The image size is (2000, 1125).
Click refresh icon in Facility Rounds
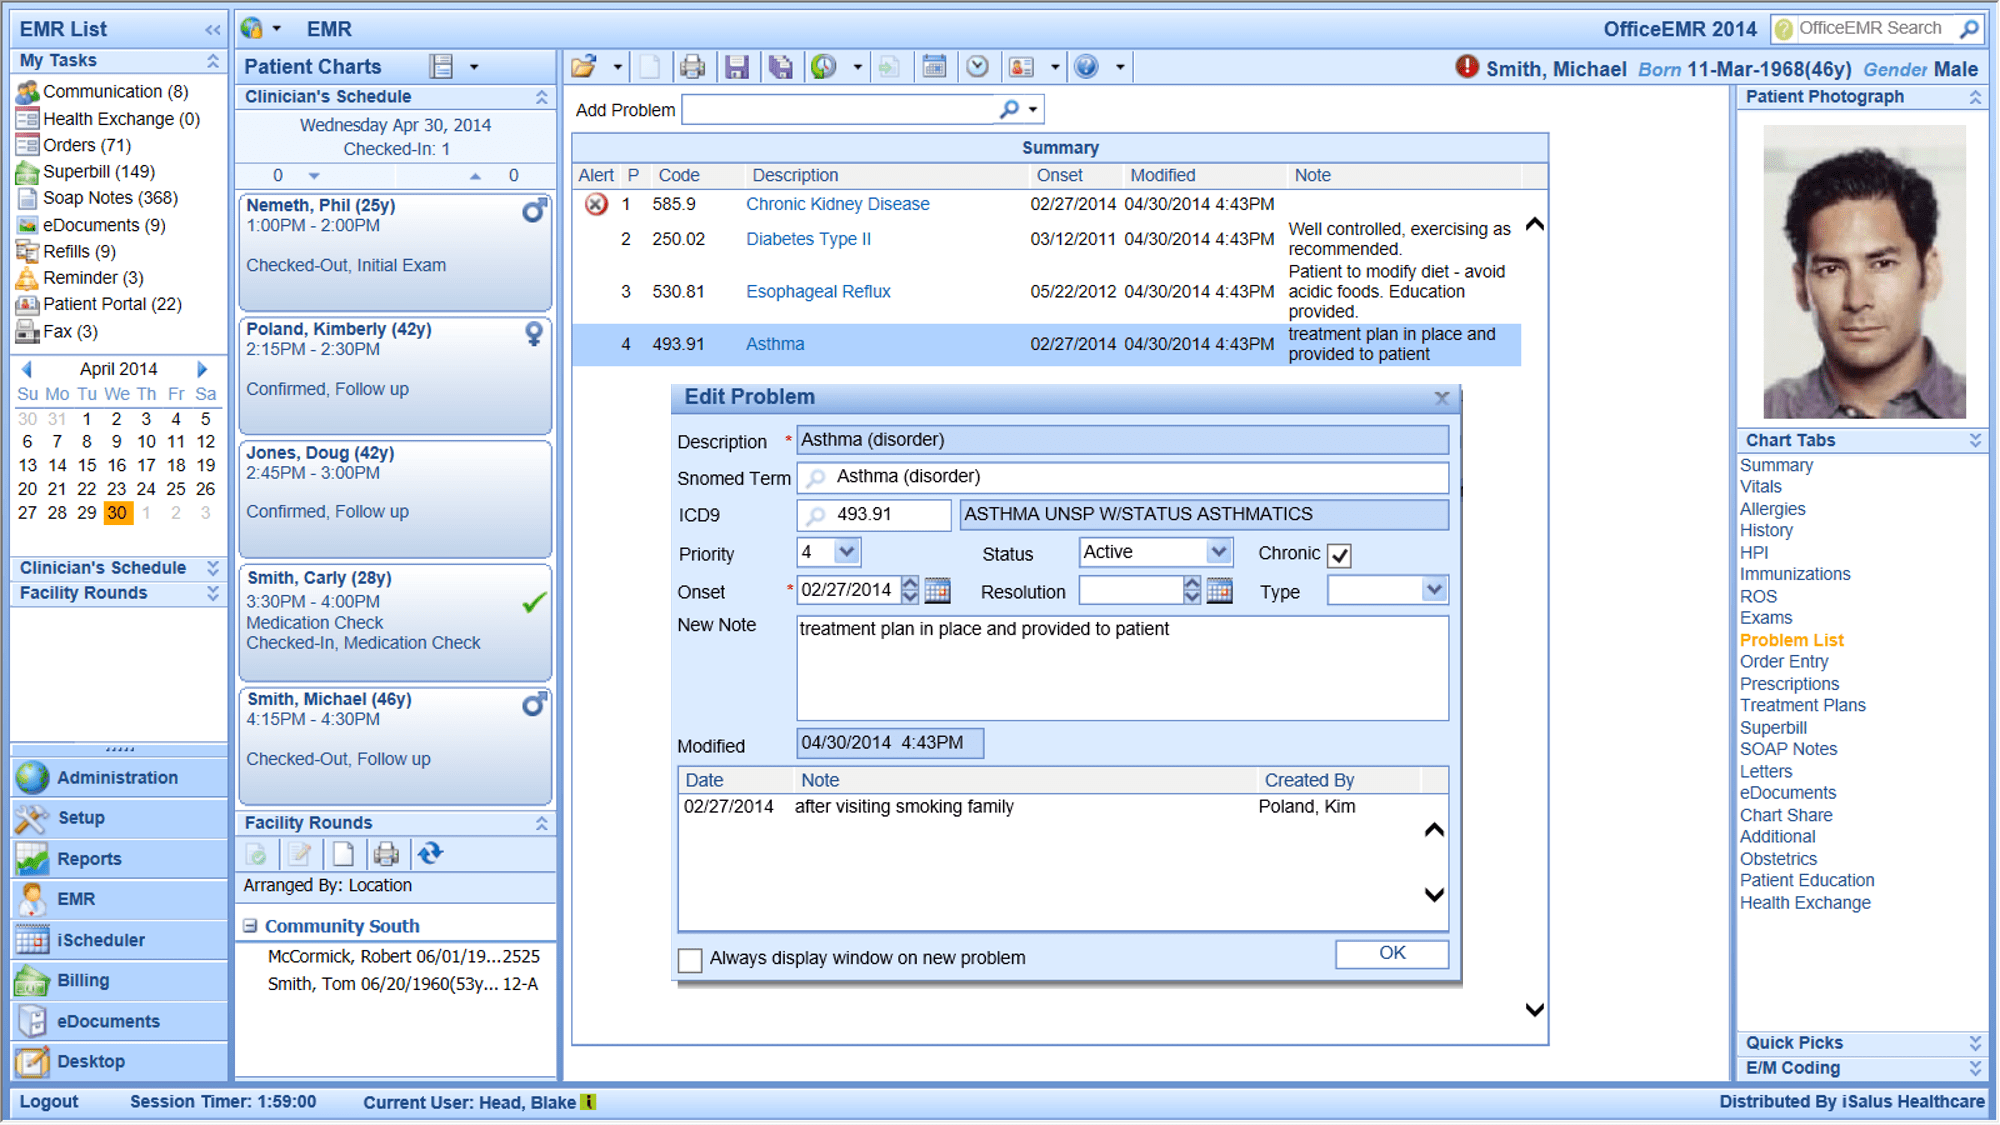click(x=430, y=854)
